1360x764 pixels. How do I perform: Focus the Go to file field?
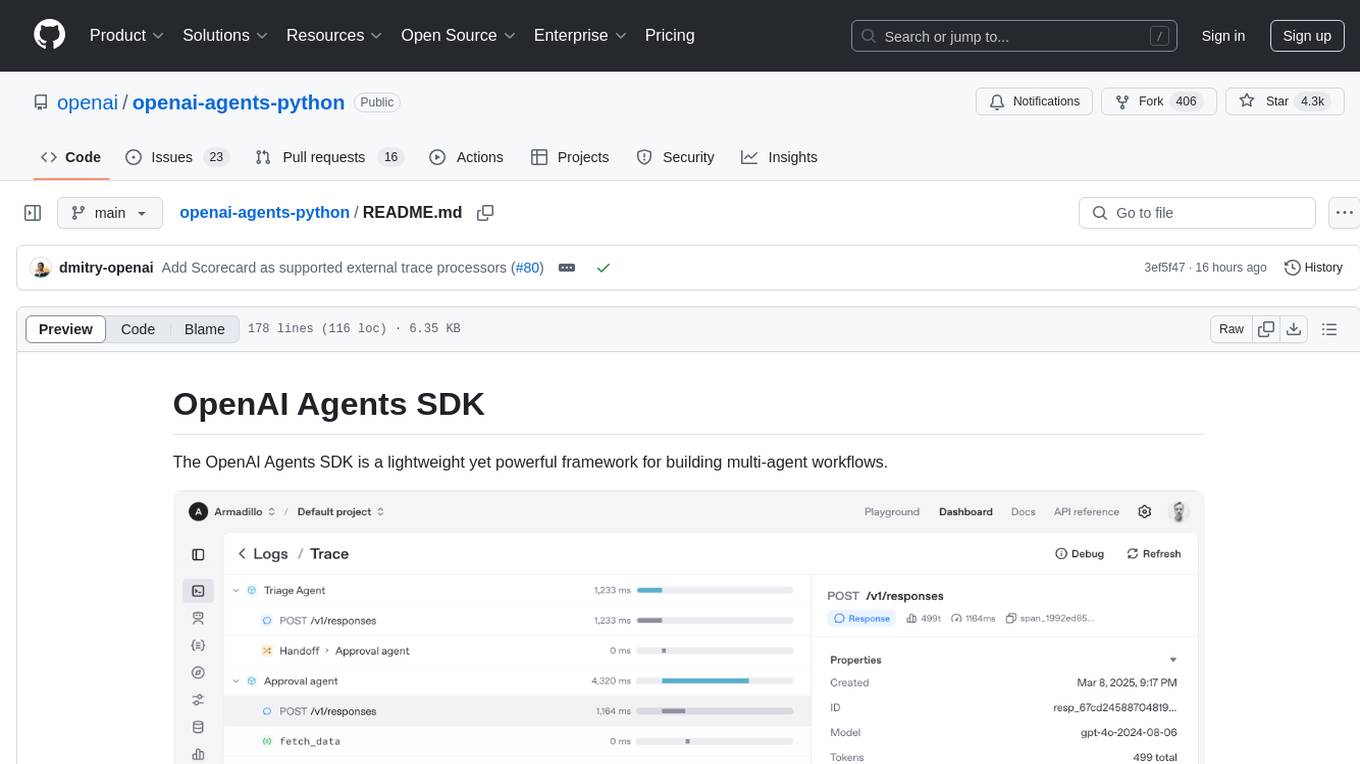click(x=1197, y=213)
